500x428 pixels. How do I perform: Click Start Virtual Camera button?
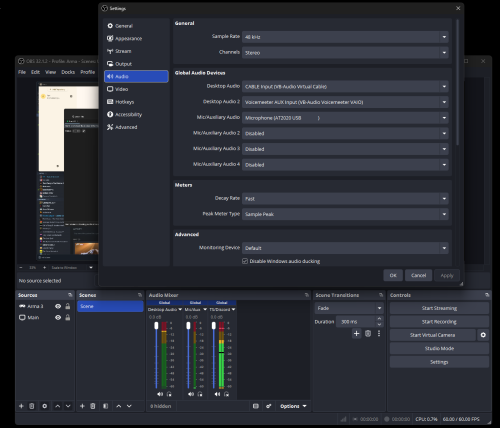coord(433,335)
